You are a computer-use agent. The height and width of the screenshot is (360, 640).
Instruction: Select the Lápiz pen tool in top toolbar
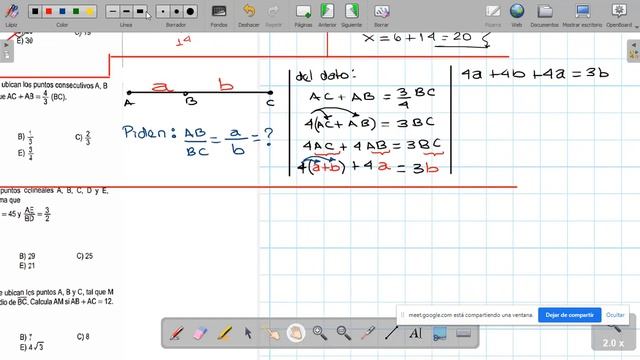(x=11, y=15)
